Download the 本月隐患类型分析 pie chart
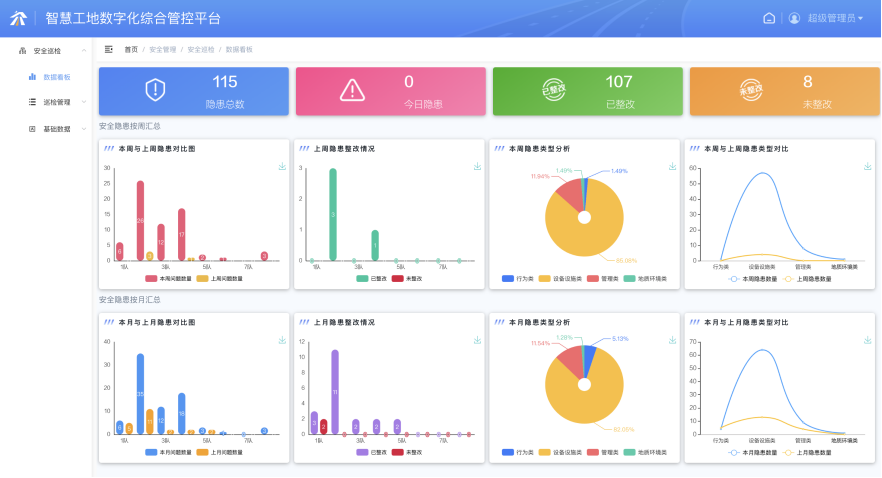 tap(672, 340)
